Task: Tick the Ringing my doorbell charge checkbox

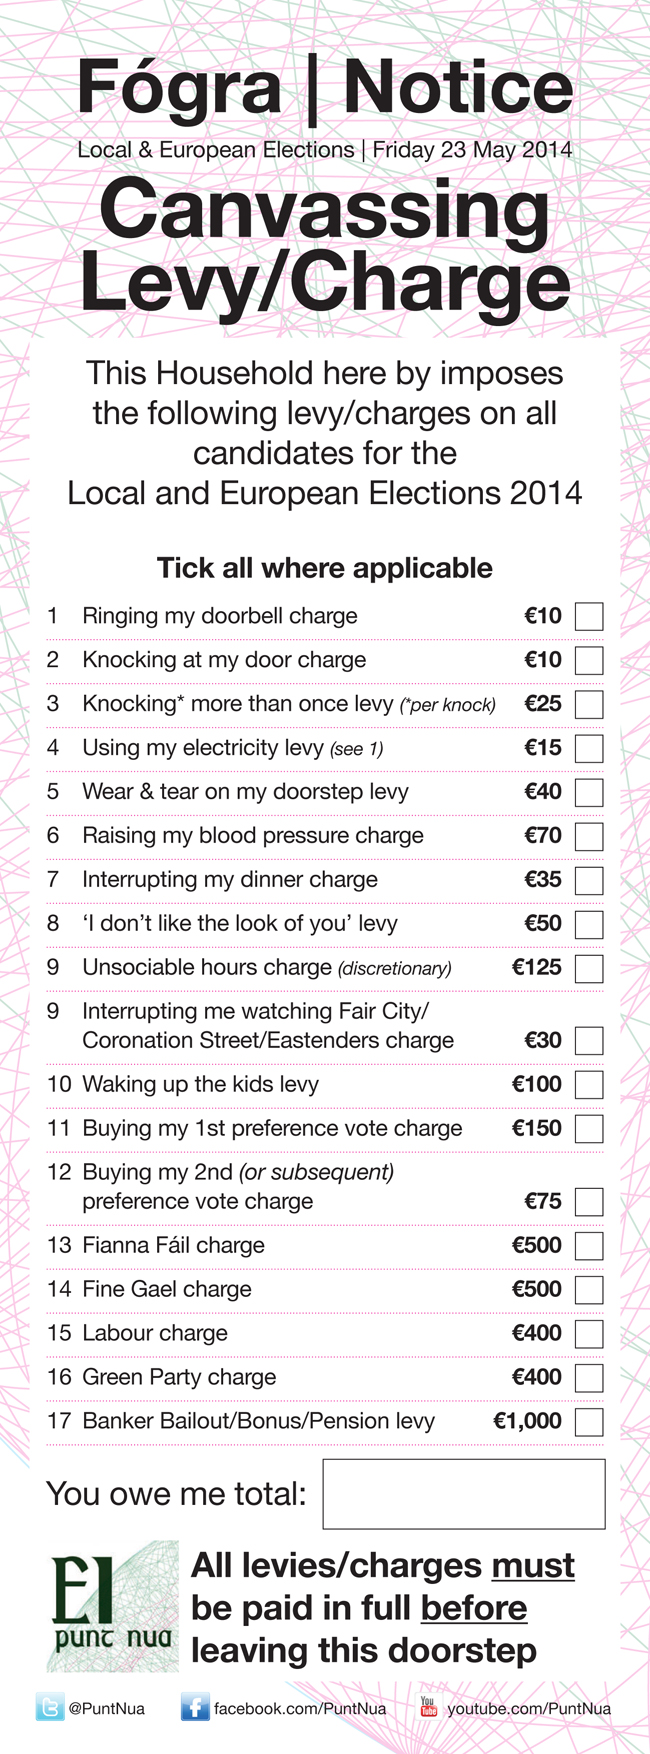Action: pyautogui.click(x=589, y=617)
